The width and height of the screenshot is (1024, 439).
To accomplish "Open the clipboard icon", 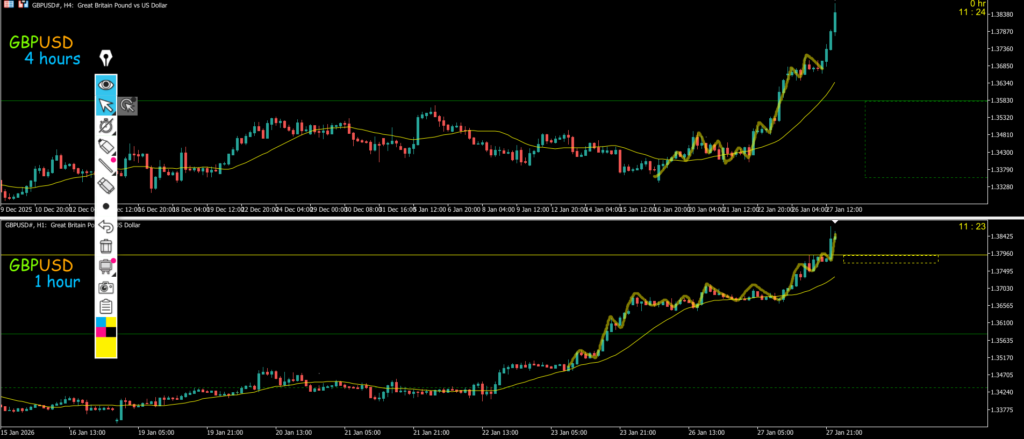I will tap(106, 306).
